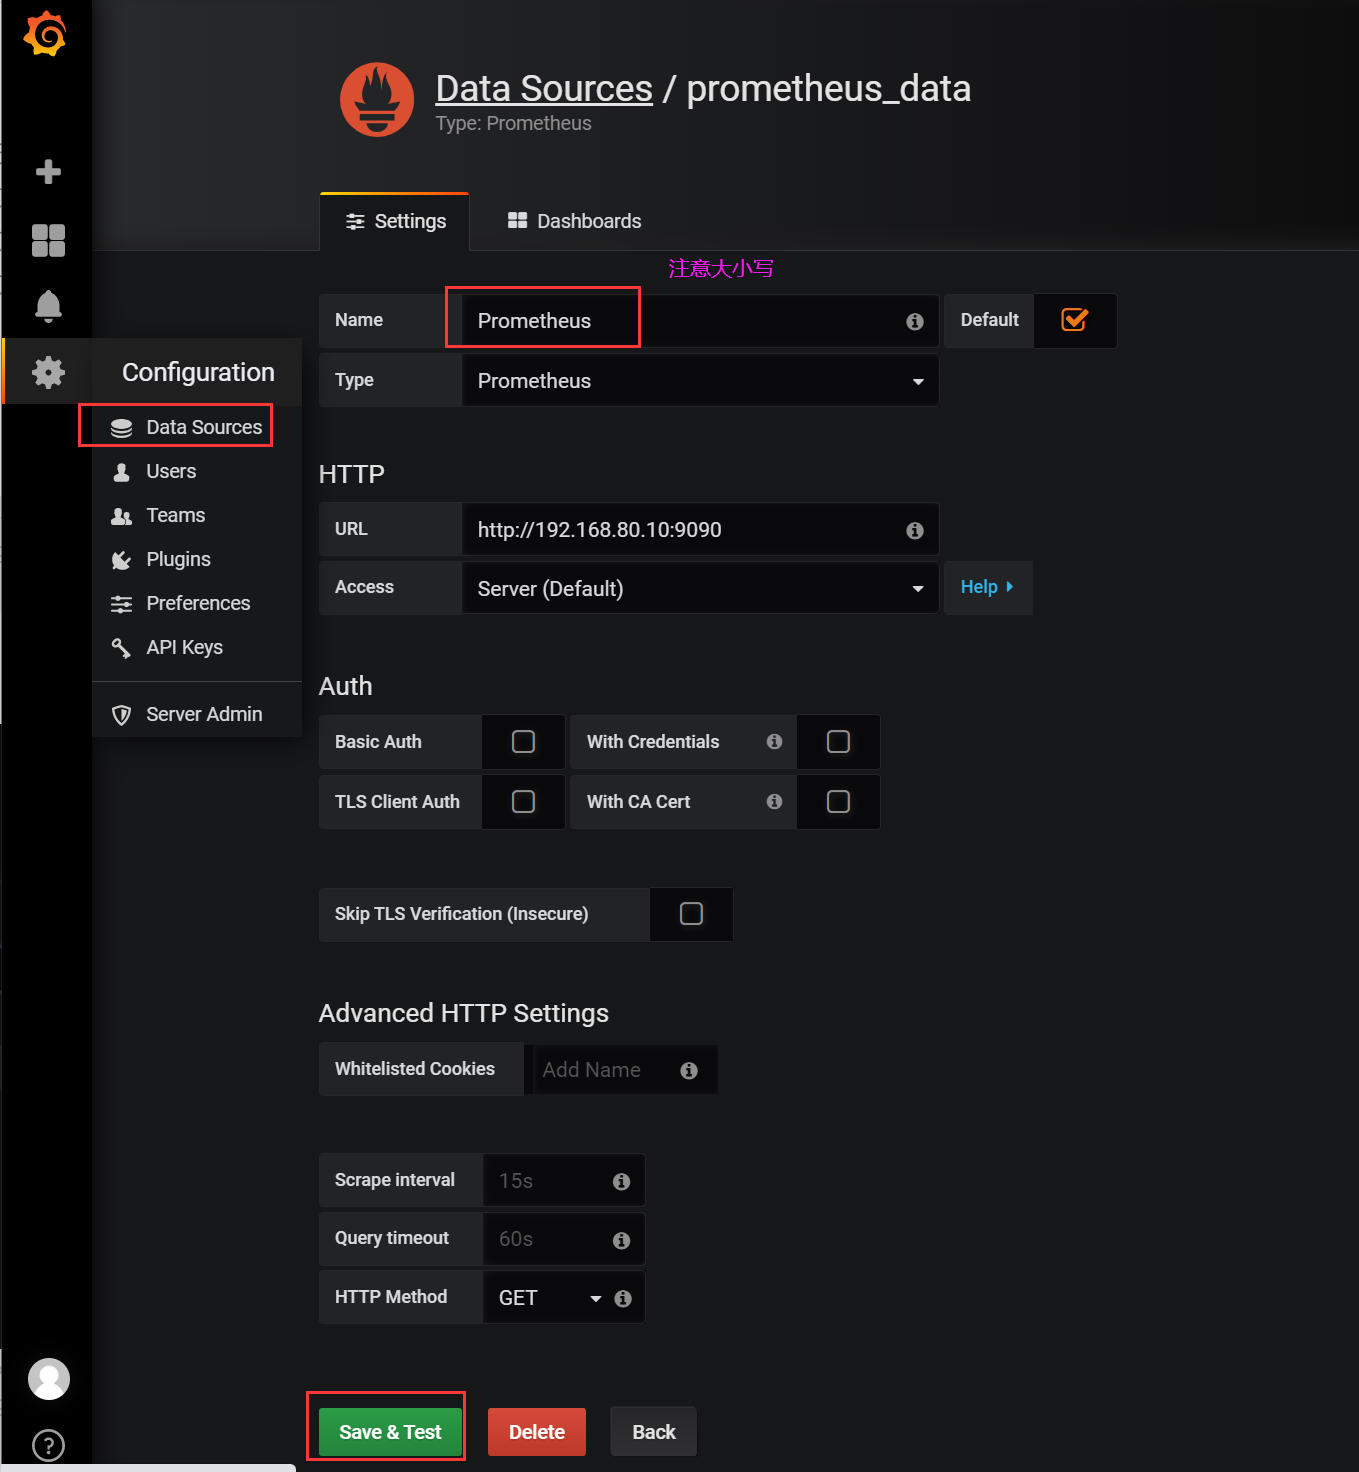Open the Help question mark icon
Viewport: 1359px width, 1472px height.
(48, 1445)
